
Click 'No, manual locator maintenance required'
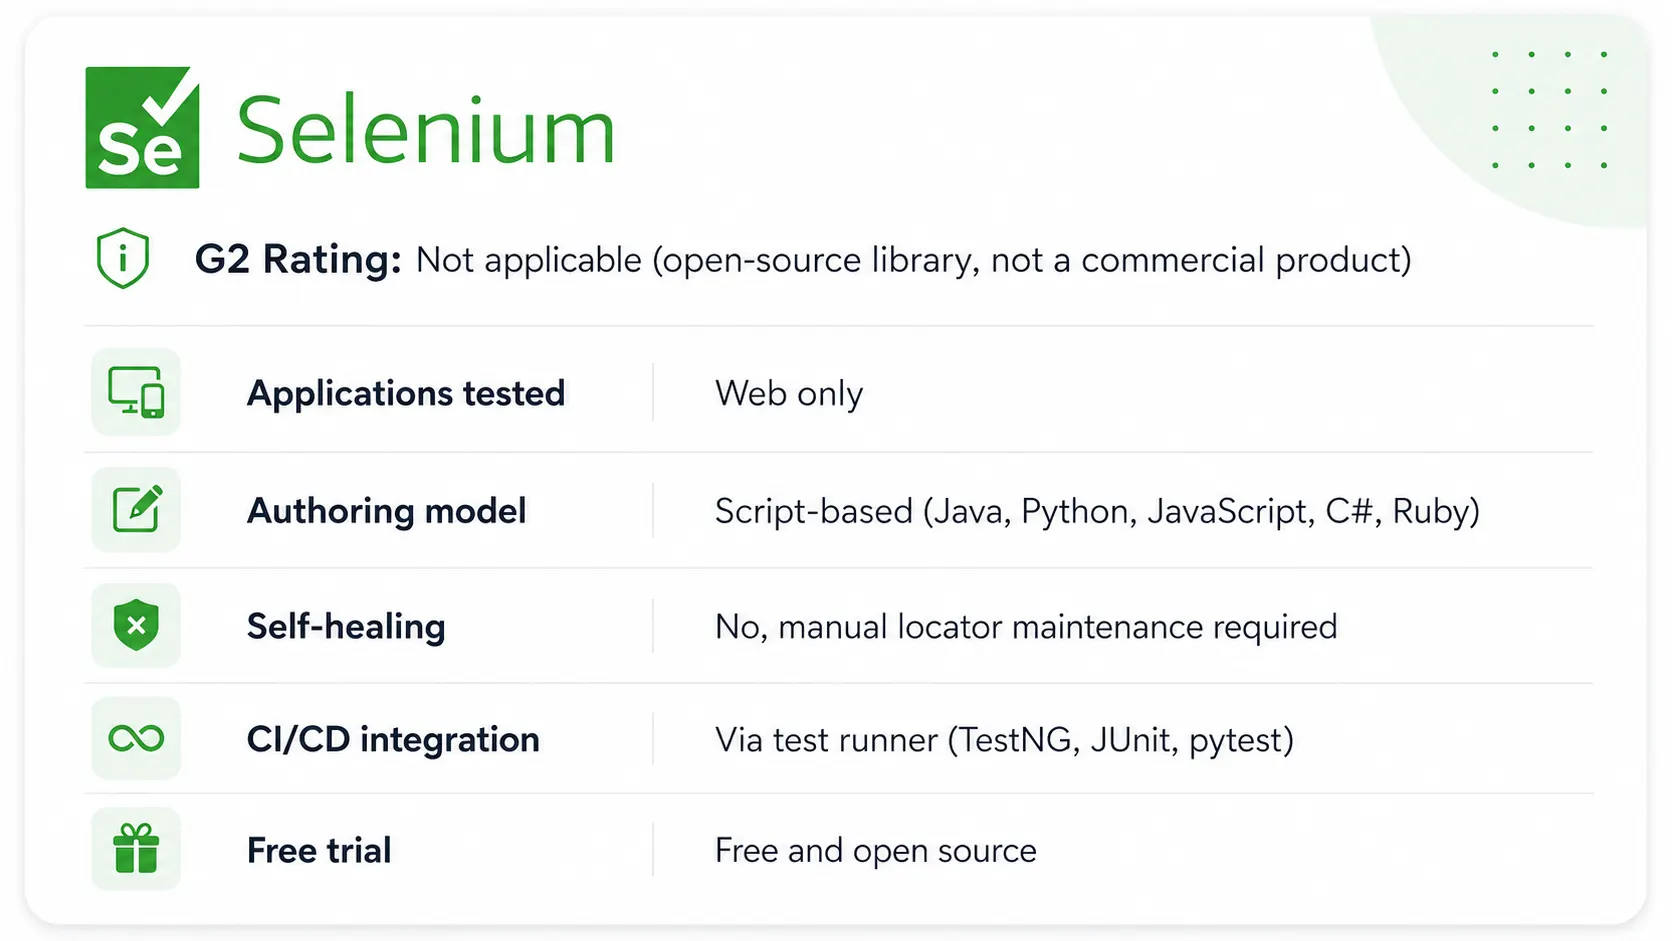[x=1026, y=627]
